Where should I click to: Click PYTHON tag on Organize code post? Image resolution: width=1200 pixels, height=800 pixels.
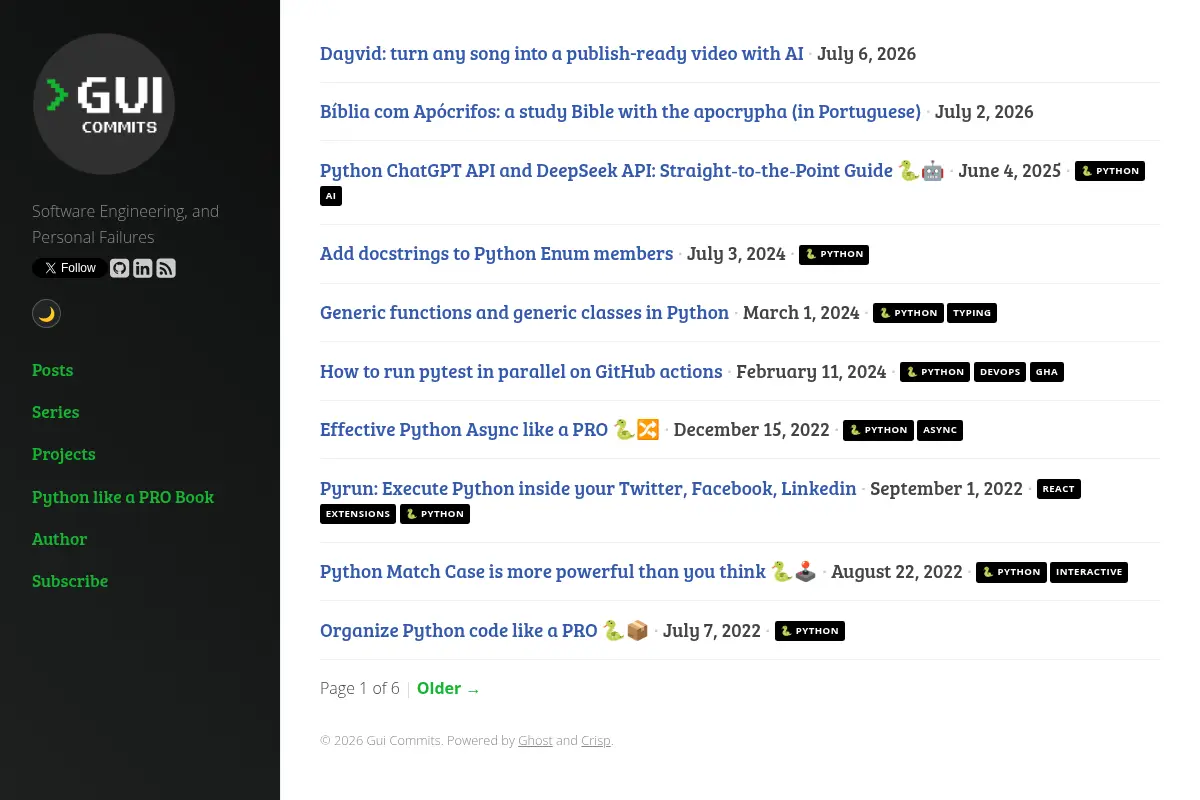[810, 631]
